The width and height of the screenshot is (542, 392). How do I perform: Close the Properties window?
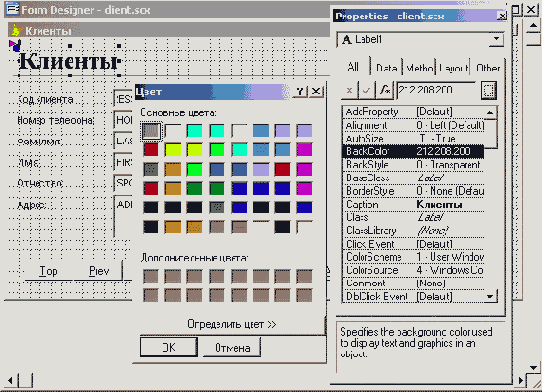click(502, 16)
